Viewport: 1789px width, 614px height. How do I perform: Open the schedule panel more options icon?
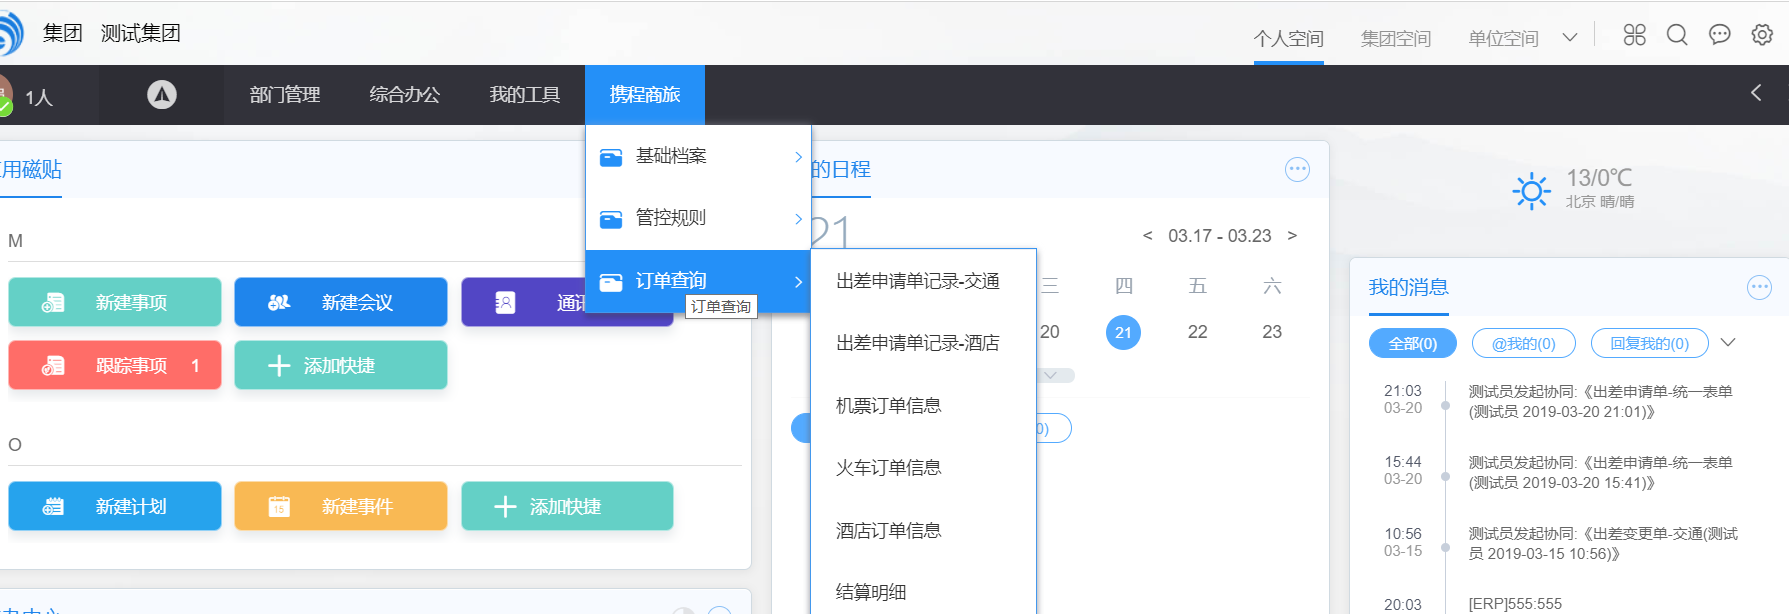(1297, 169)
